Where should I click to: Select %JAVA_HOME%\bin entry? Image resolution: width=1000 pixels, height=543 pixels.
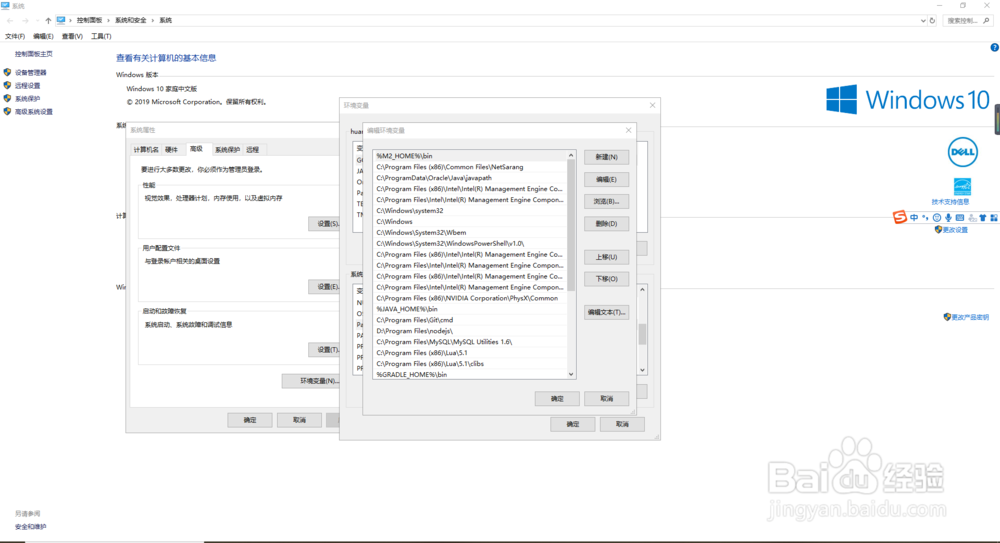[469, 309]
